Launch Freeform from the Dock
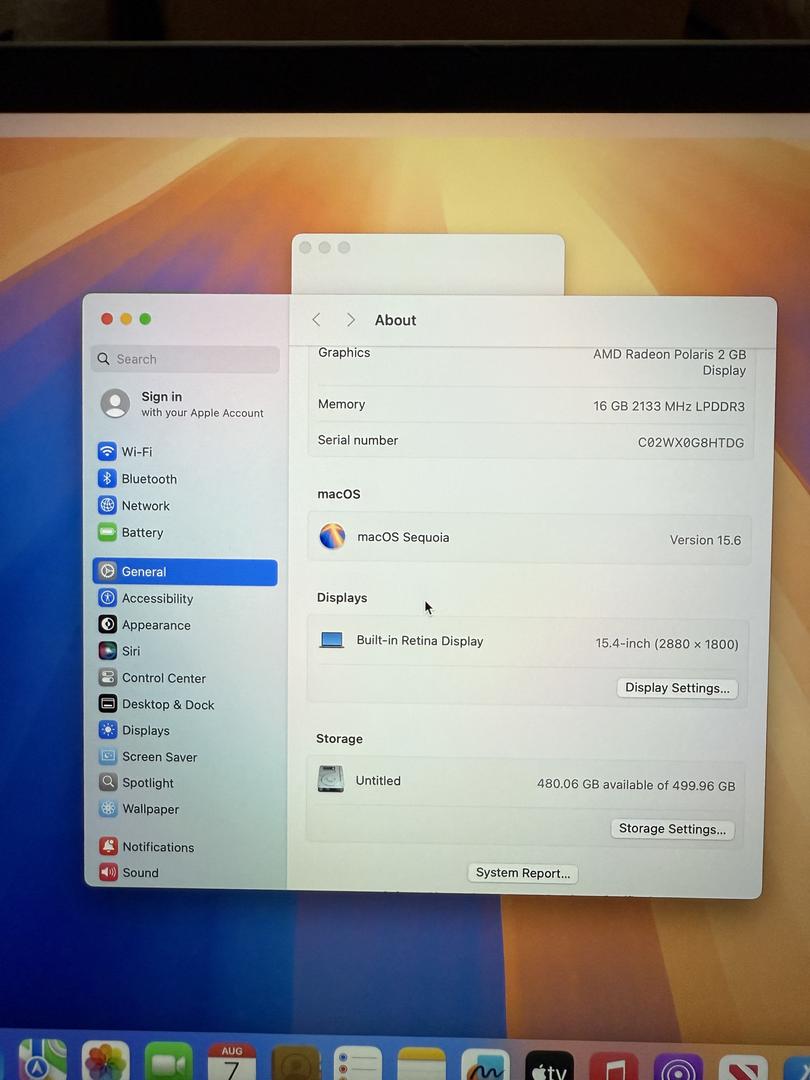Viewport: 810px width, 1080px height. coord(485,1063)
